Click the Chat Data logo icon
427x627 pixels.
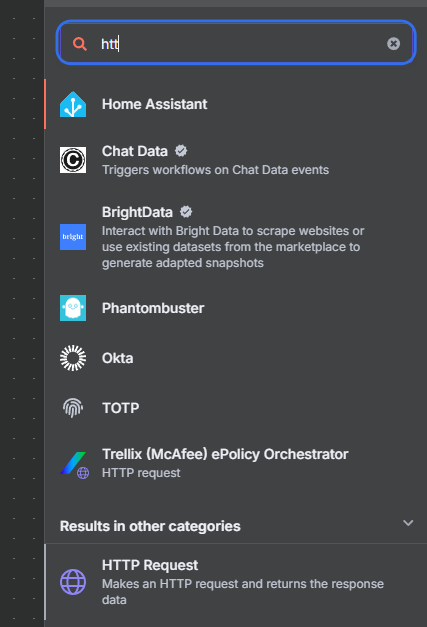pyautogui.click(x=73, y=160)
